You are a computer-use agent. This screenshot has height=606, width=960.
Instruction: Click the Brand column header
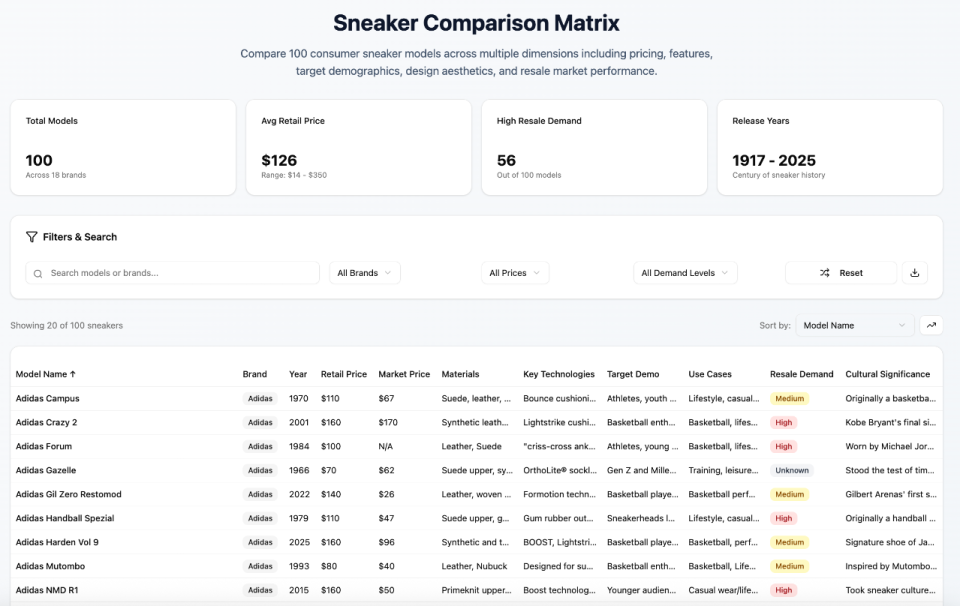click(x=255, y=374)
